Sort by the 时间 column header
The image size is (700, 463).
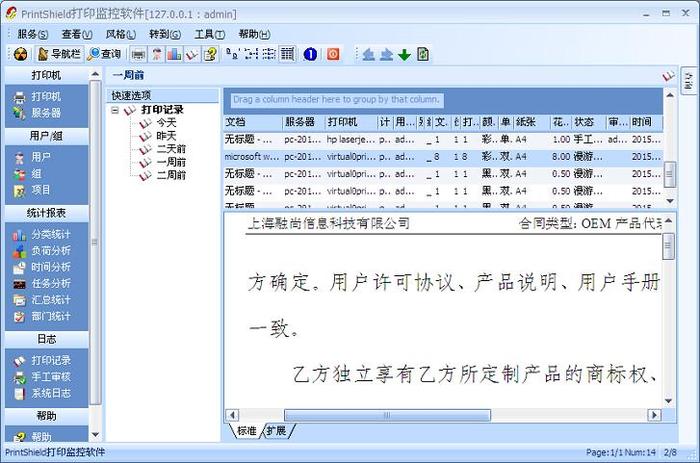tap(646, 122)
